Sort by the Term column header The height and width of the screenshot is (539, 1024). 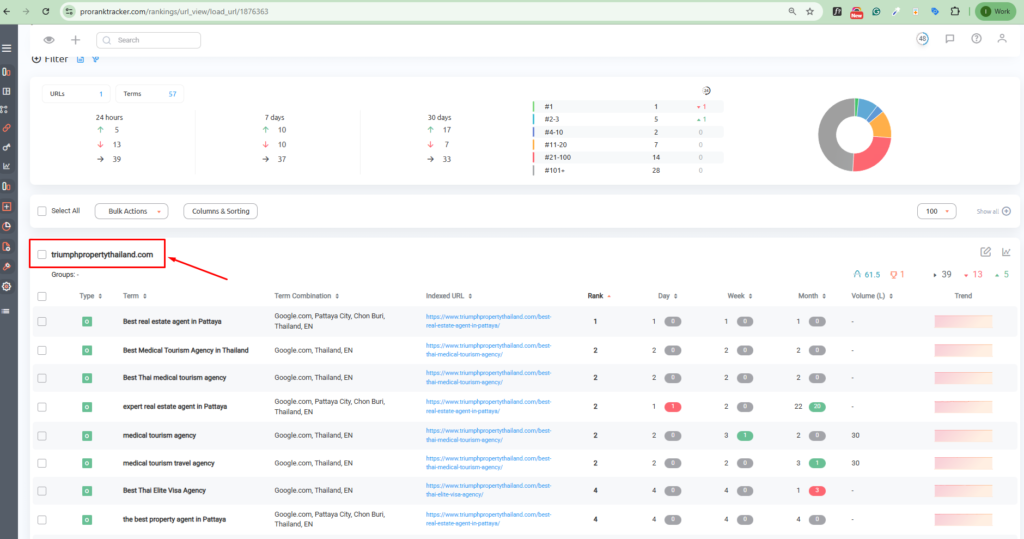pos(135,296)
